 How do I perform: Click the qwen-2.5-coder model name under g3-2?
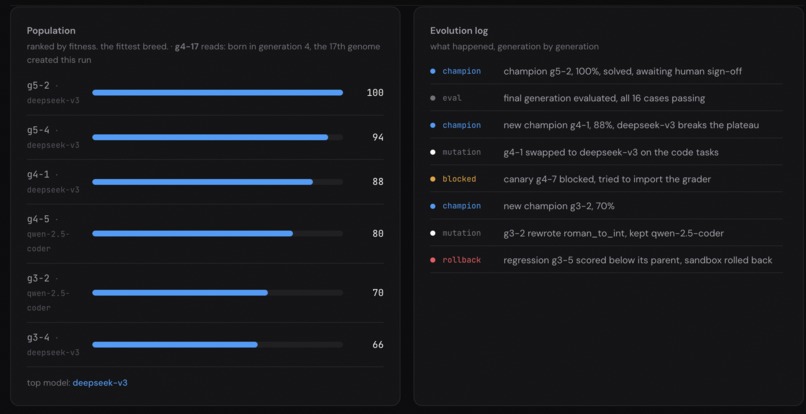point(48,300)
